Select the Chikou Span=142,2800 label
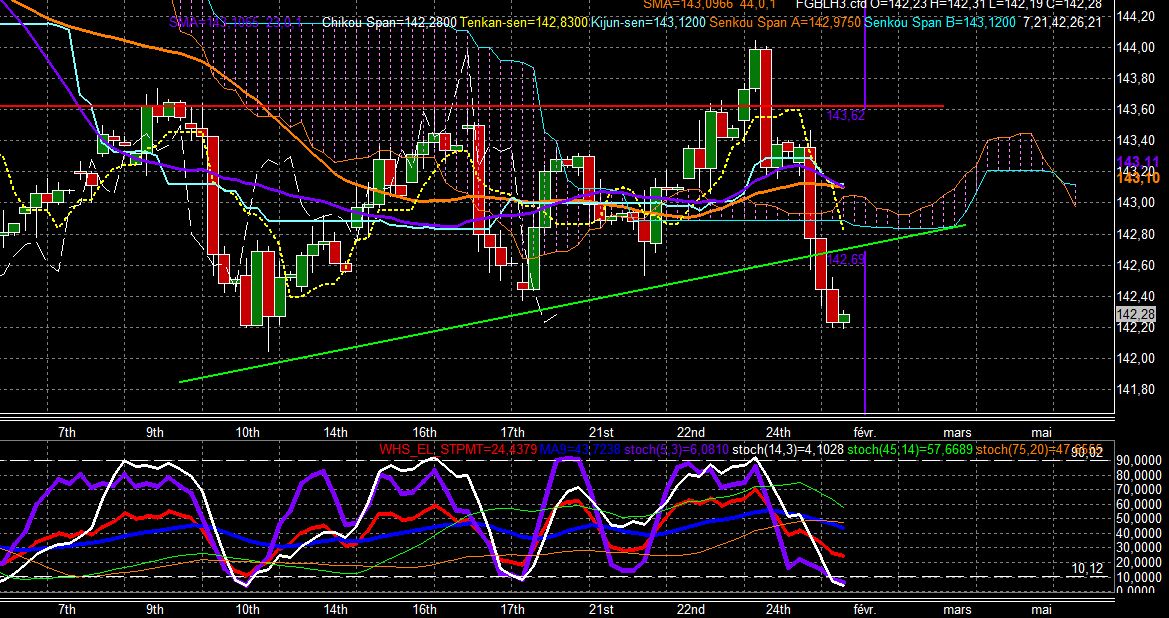 pos(390,22)
